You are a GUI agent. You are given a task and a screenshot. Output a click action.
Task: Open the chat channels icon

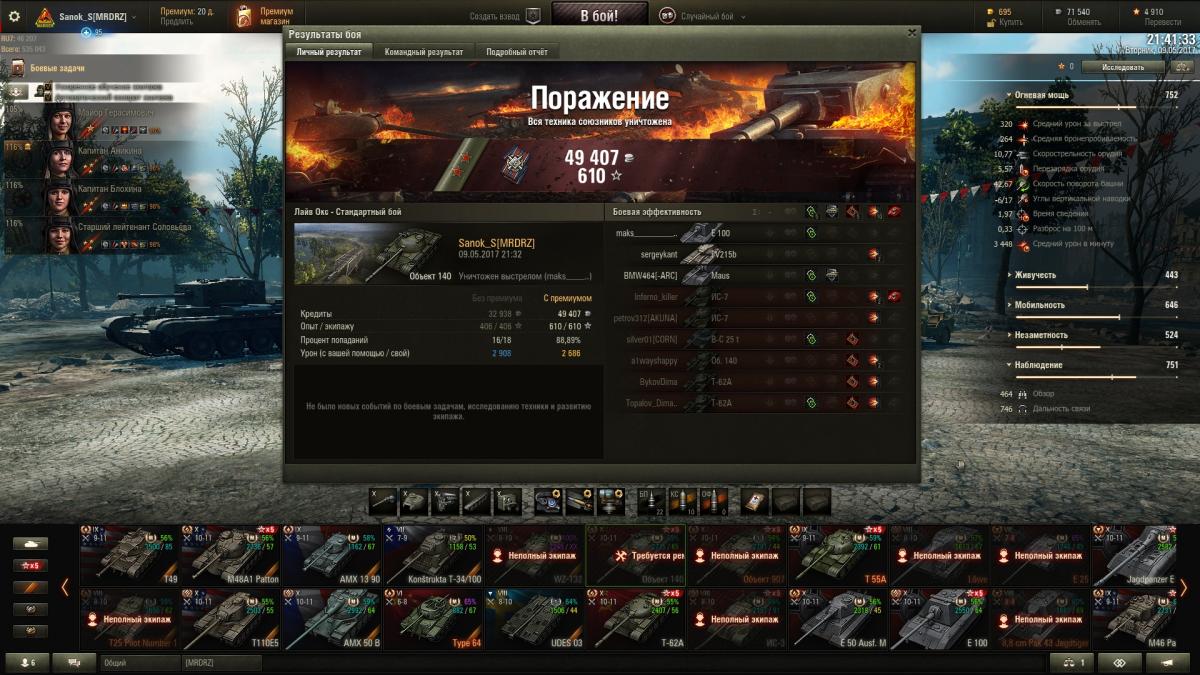coord(74,662)
